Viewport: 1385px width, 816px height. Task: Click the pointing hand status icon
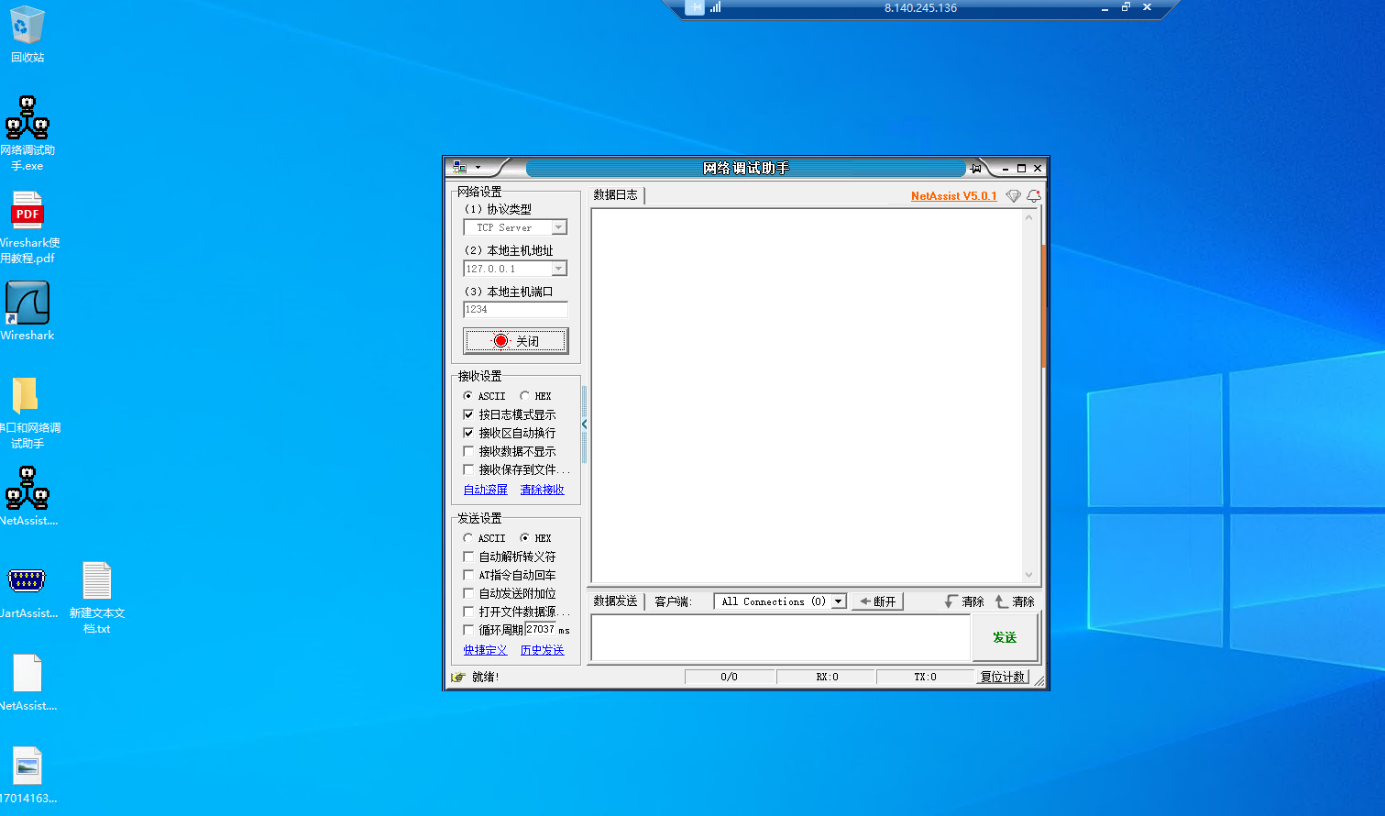(458, 677)
